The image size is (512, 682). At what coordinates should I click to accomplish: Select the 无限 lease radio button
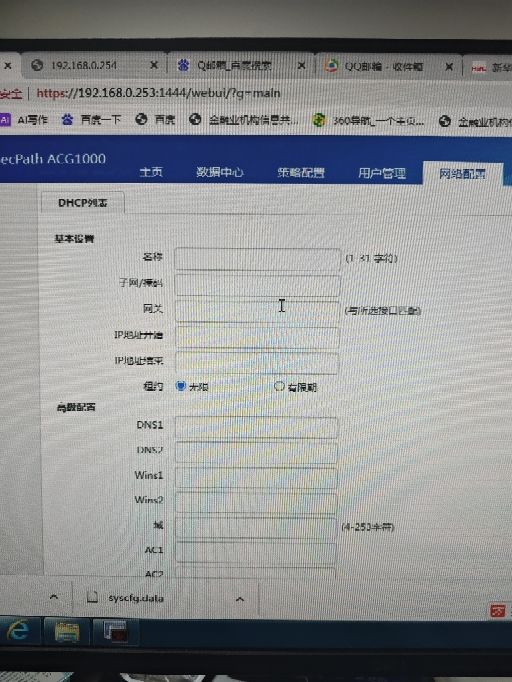(181, 386)
